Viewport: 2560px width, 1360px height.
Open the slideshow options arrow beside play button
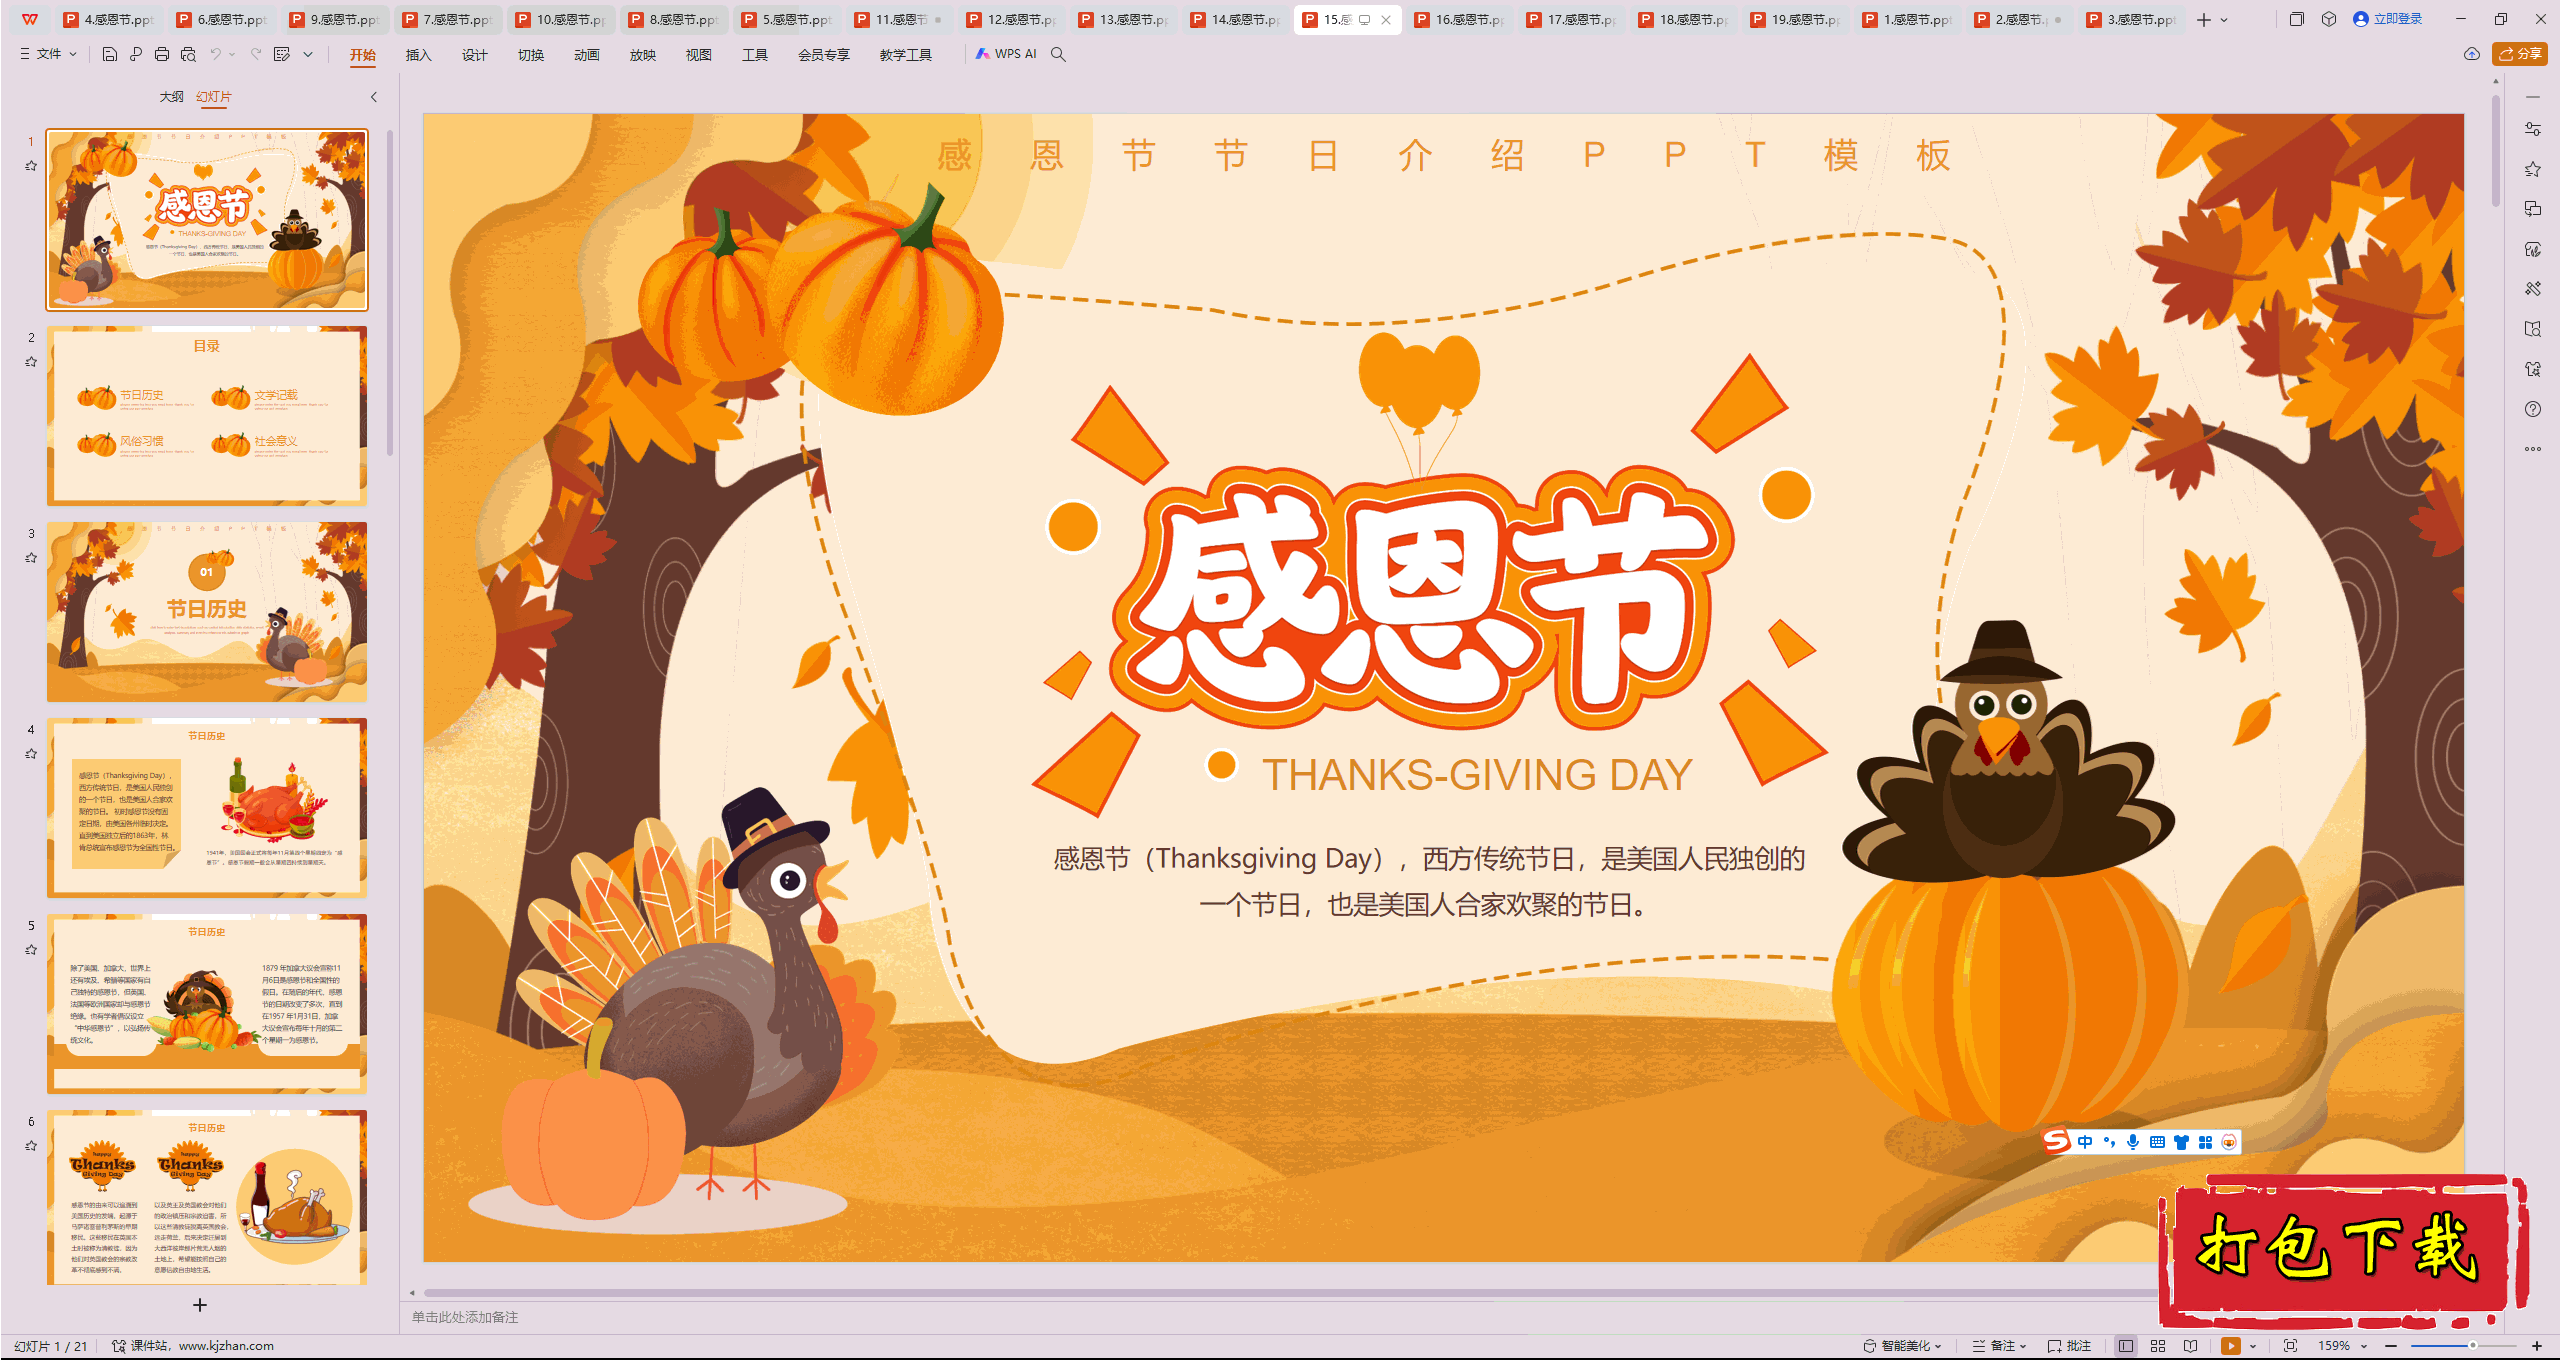(2253, 1346)
